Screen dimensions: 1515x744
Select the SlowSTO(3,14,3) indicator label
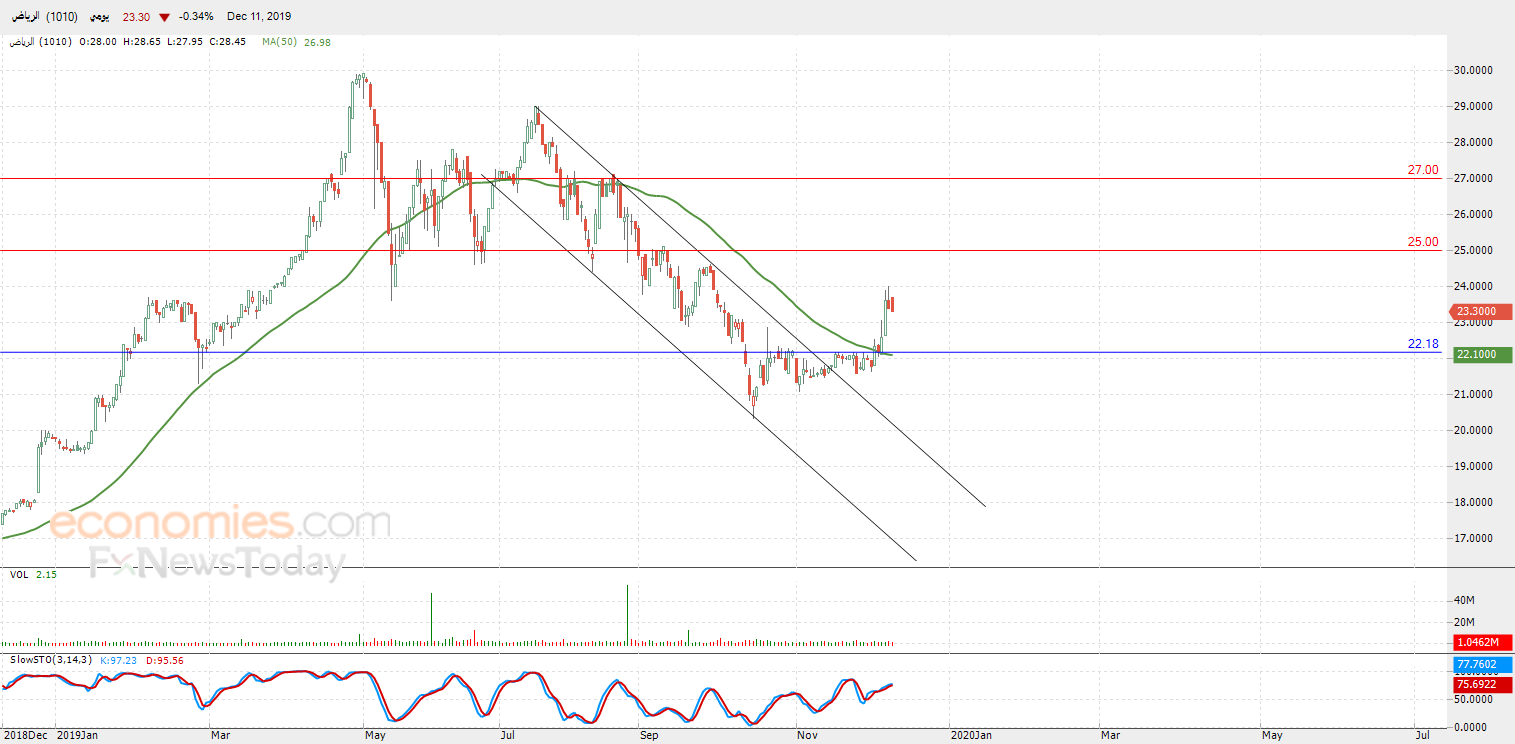point(51,660)
